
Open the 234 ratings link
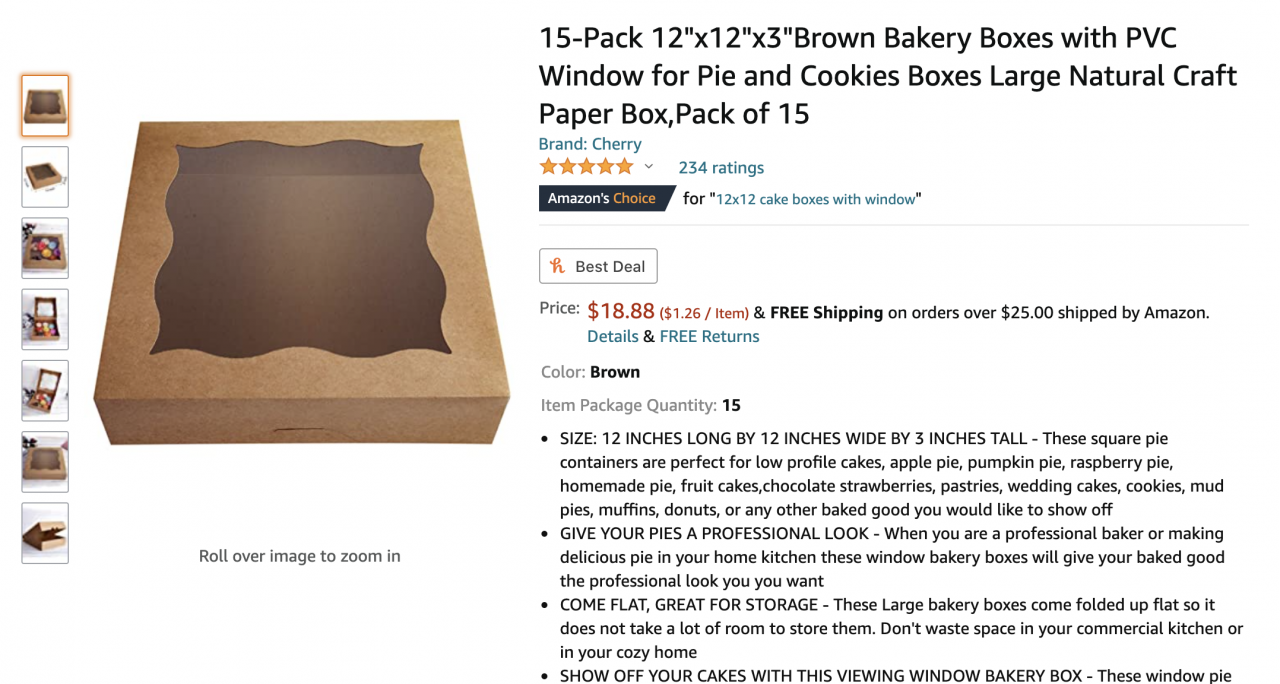(720, 168)
